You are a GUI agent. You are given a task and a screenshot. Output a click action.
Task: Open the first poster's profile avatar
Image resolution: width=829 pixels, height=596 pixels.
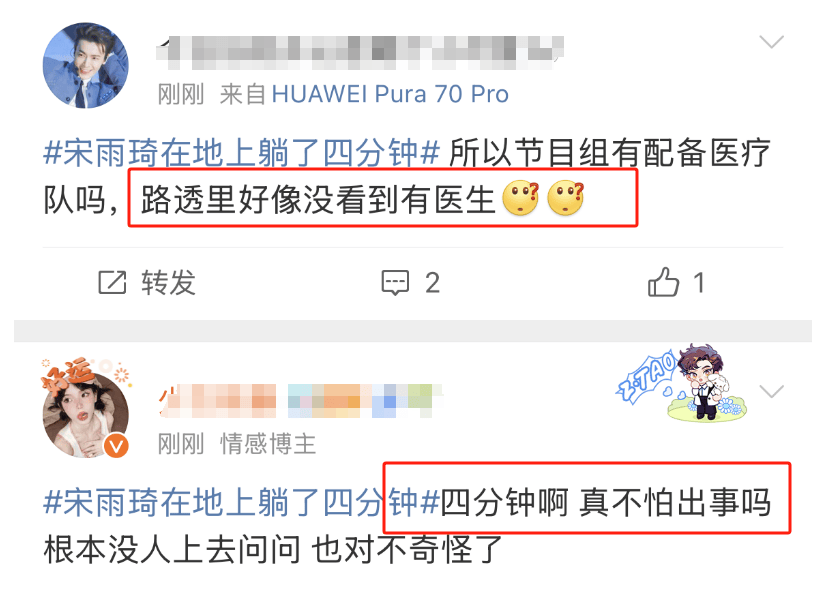(x=86, y=65)
